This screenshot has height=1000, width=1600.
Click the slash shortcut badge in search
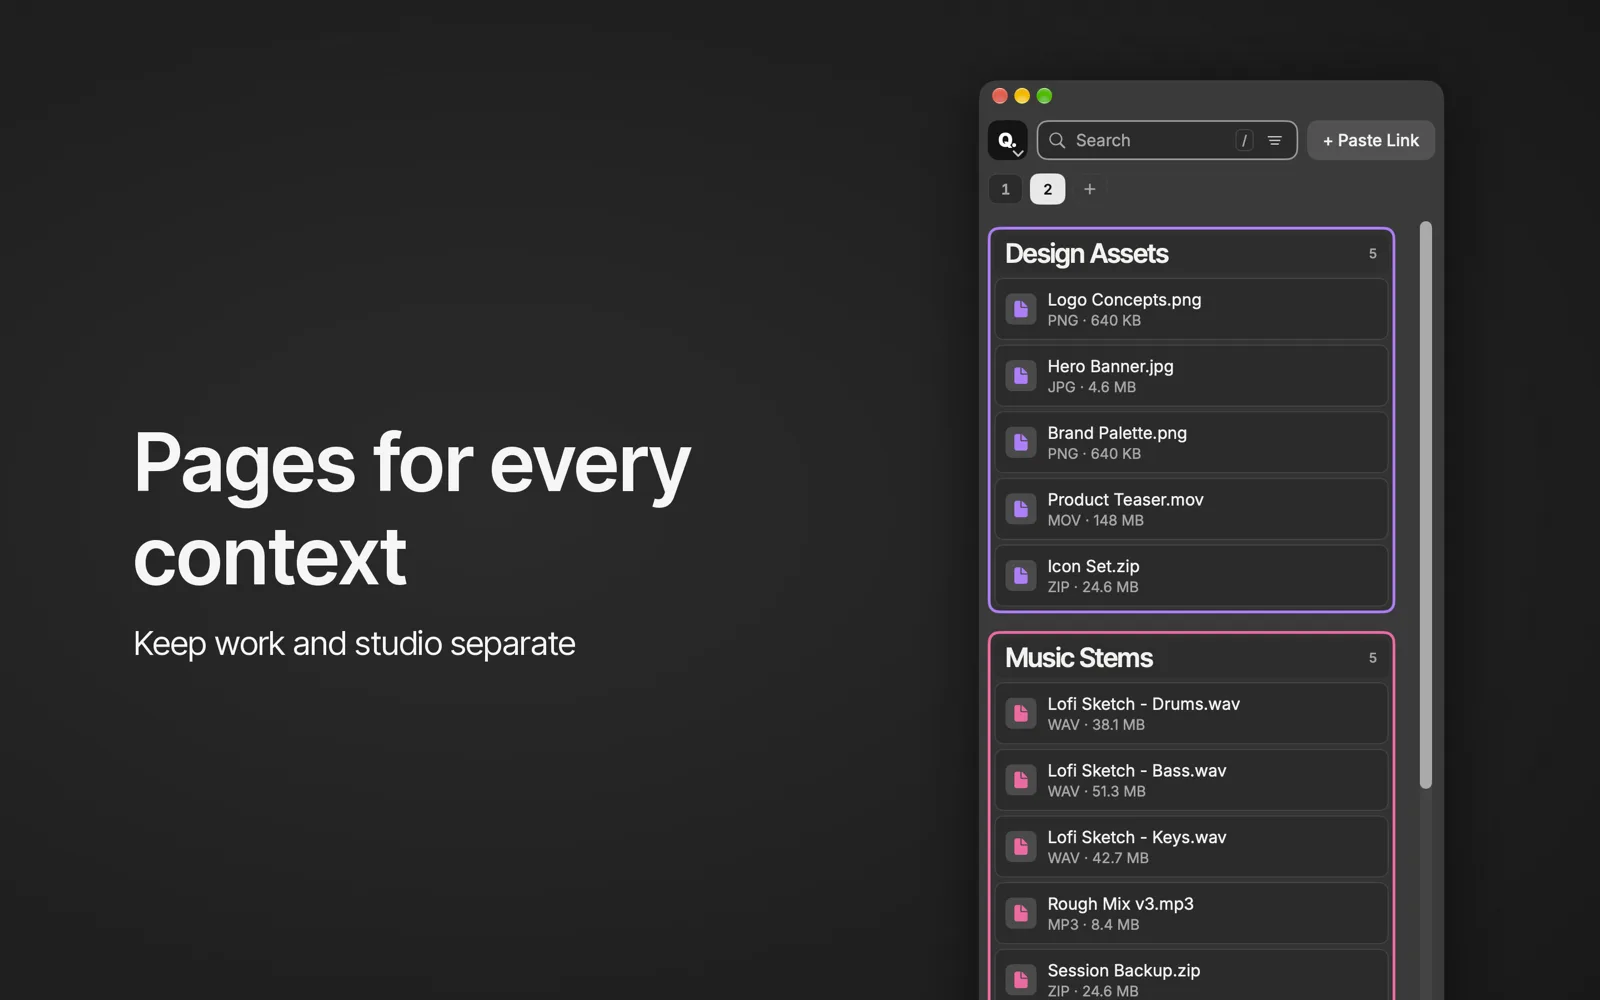point(1244,140)
